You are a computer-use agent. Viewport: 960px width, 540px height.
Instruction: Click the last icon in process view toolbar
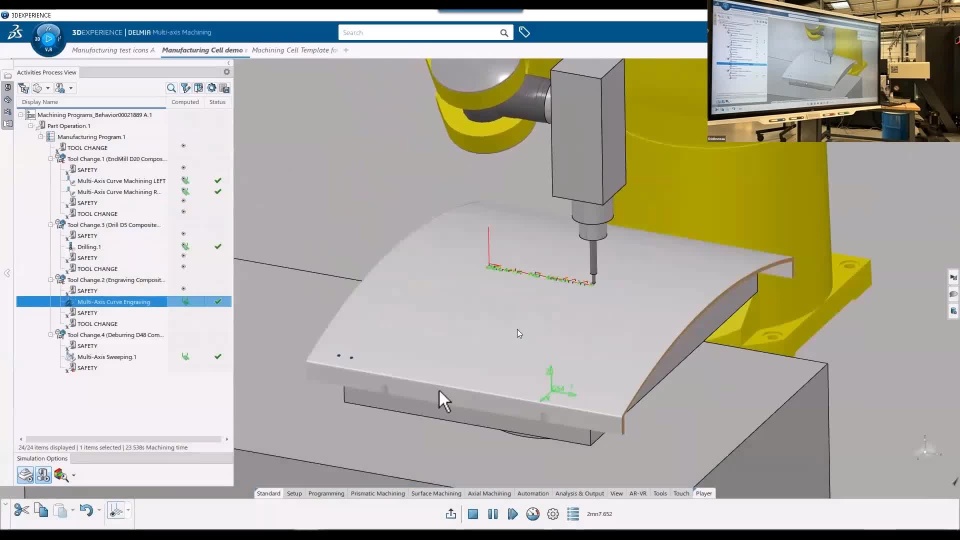tap(225, 88)
